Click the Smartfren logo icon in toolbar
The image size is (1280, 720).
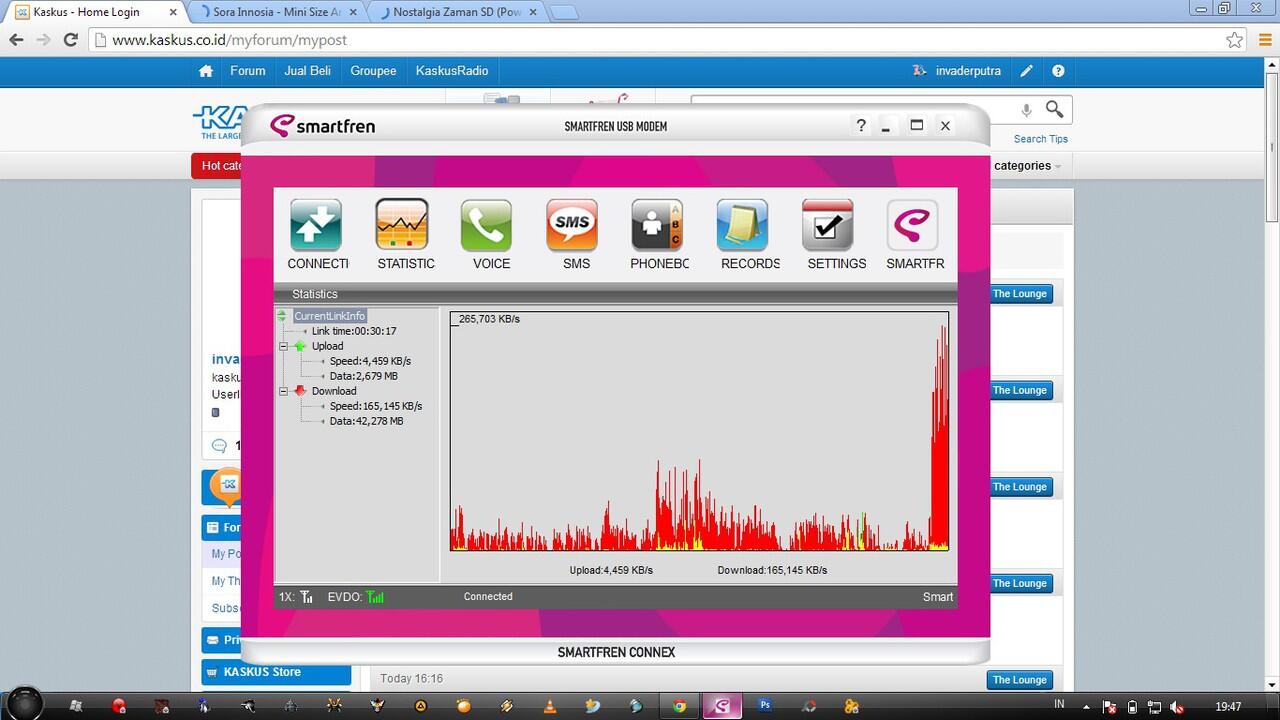[x=913, y=225]
